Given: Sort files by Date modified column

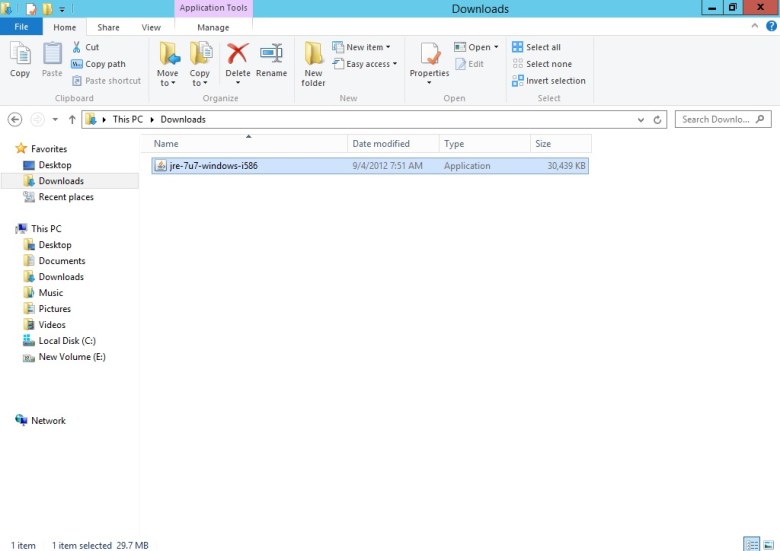Looking at the screenshot, I should click(381, 144).
